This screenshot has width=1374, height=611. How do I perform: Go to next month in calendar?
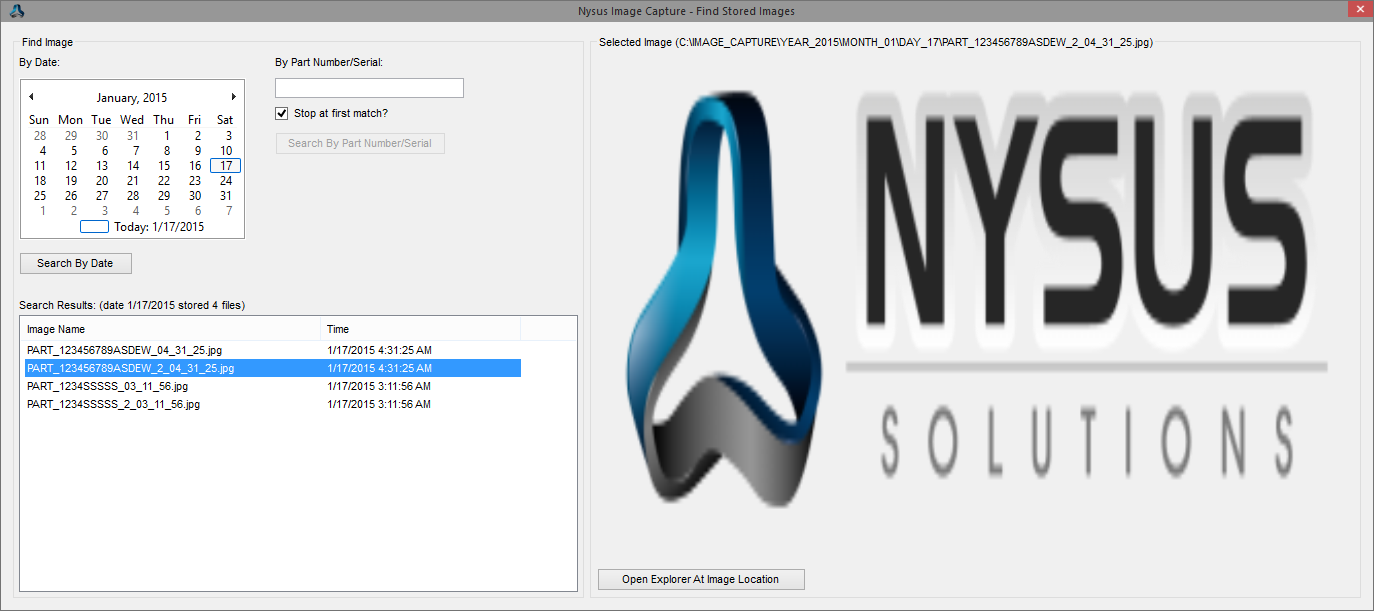[234, 97]
